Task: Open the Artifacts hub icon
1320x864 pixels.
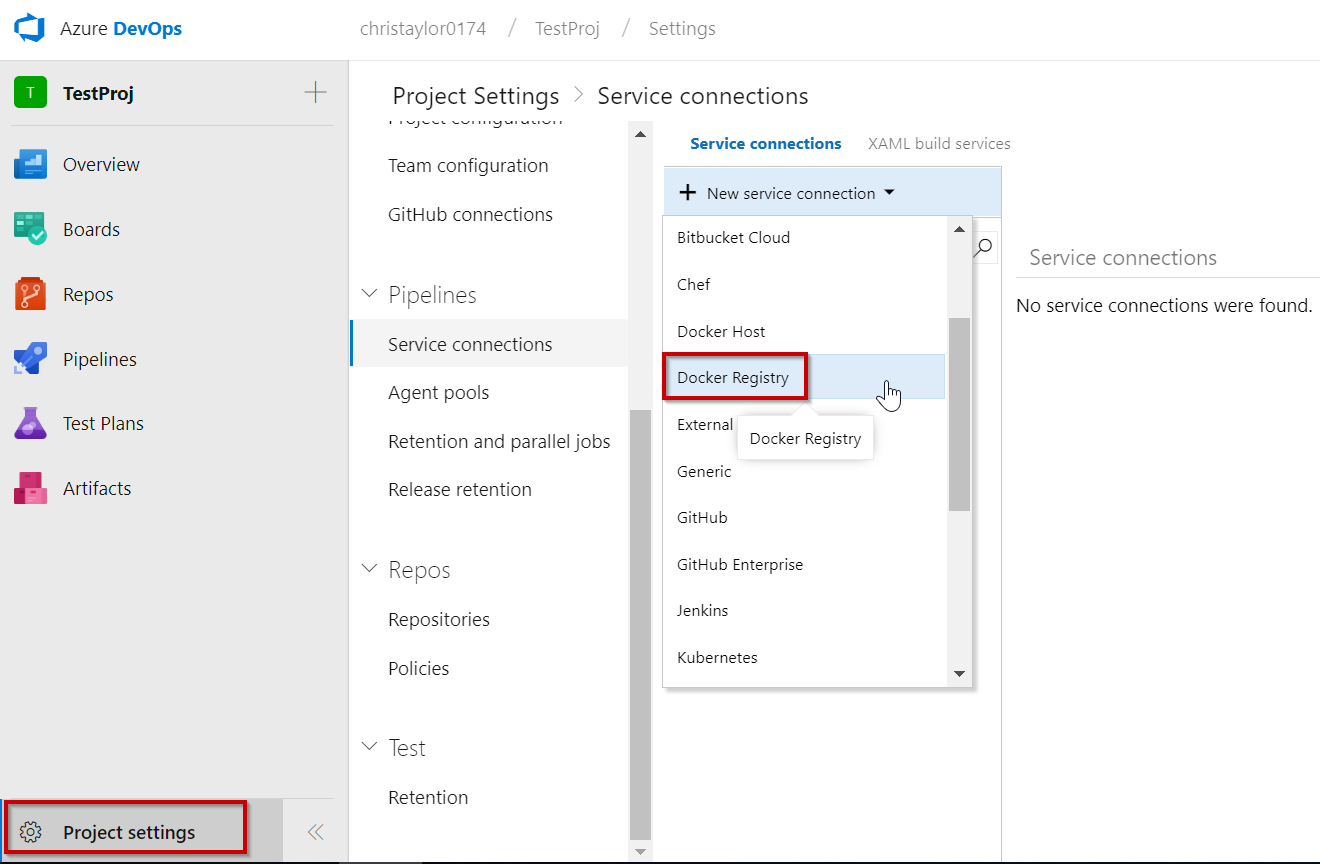Action: [30, 489]
